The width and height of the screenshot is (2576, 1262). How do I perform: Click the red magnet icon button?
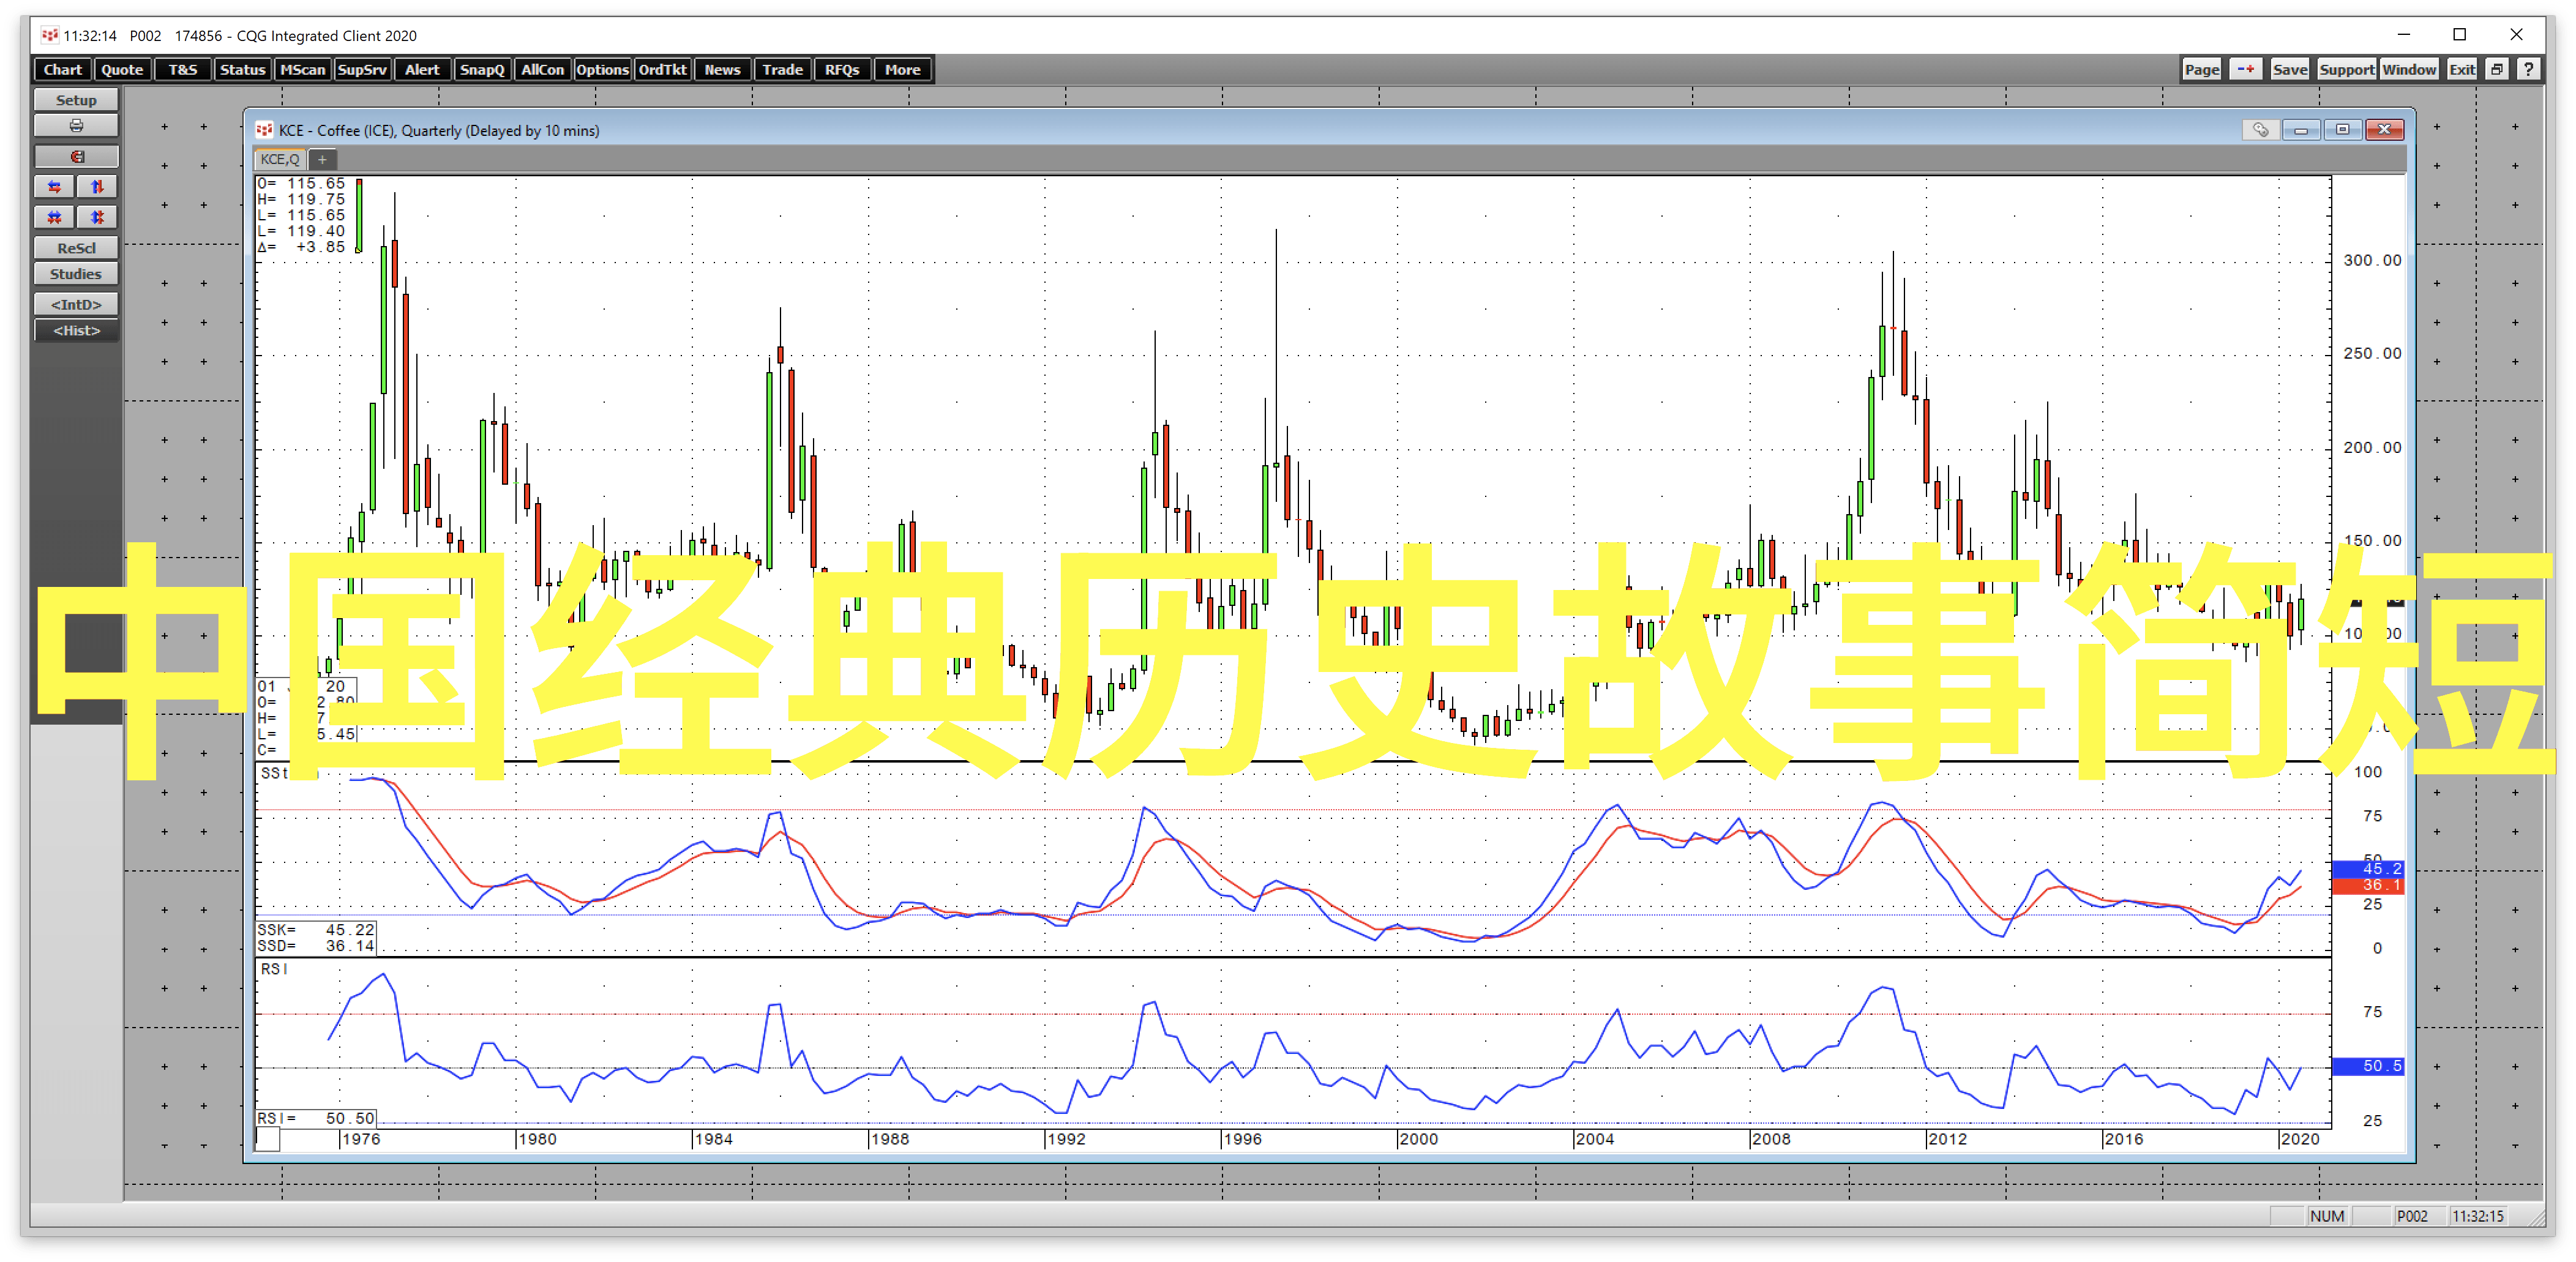[76, 157]
